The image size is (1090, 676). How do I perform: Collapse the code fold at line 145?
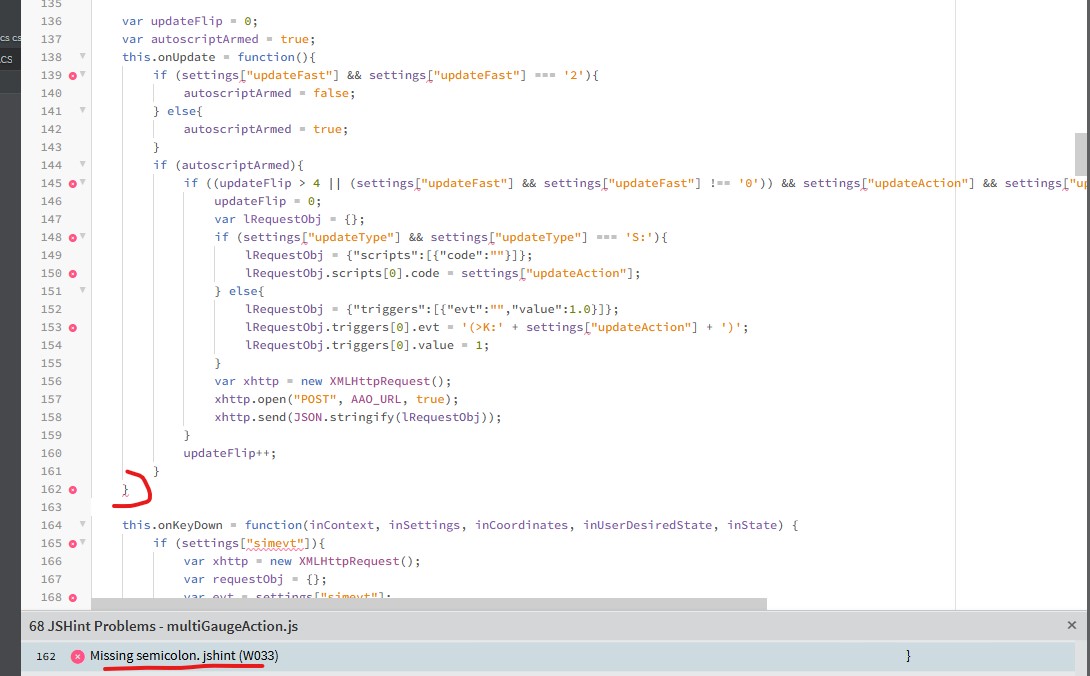[x=83, y=182]
